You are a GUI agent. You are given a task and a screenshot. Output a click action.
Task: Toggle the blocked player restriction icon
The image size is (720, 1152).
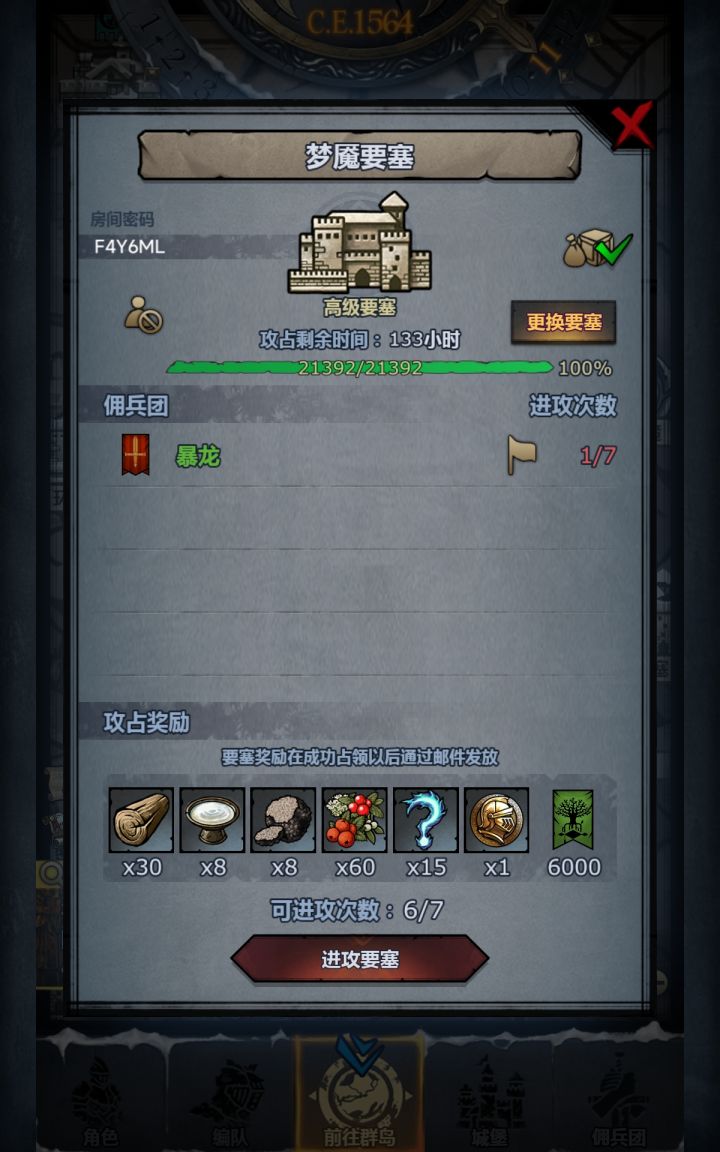tap(143, 314)
